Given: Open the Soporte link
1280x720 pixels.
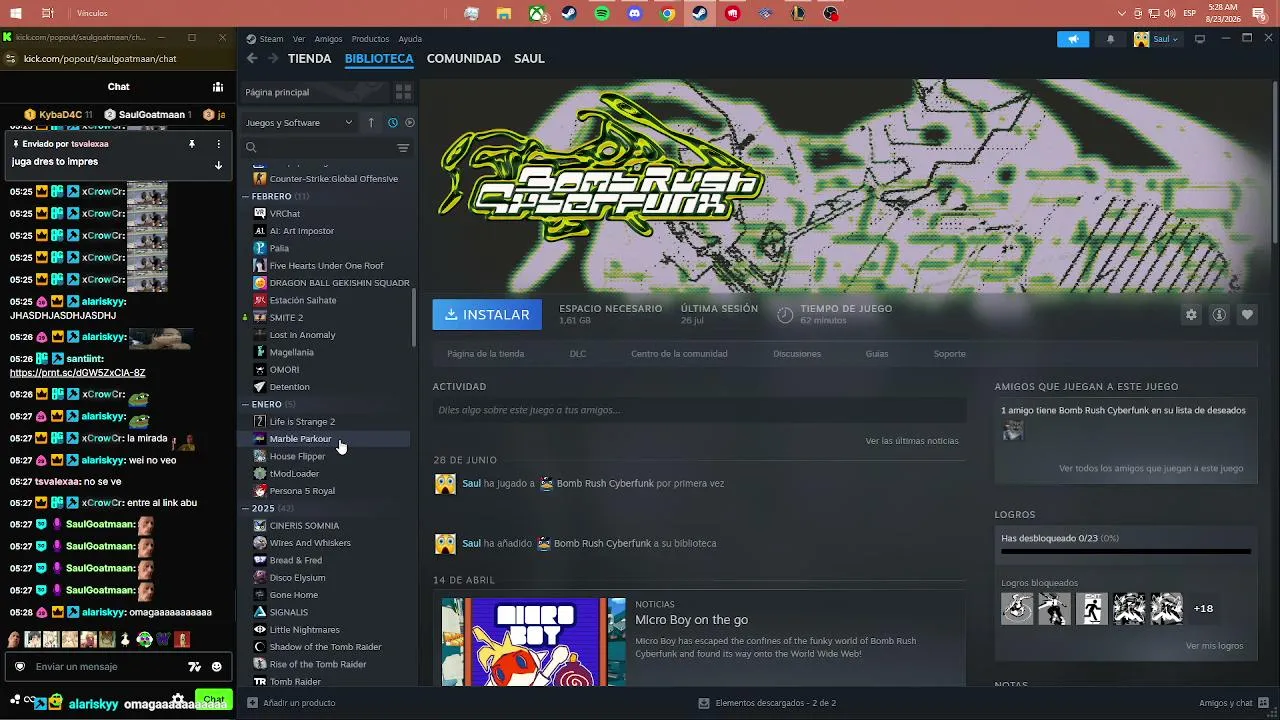Looking at the screenshot, I should [x=950, y=354].
